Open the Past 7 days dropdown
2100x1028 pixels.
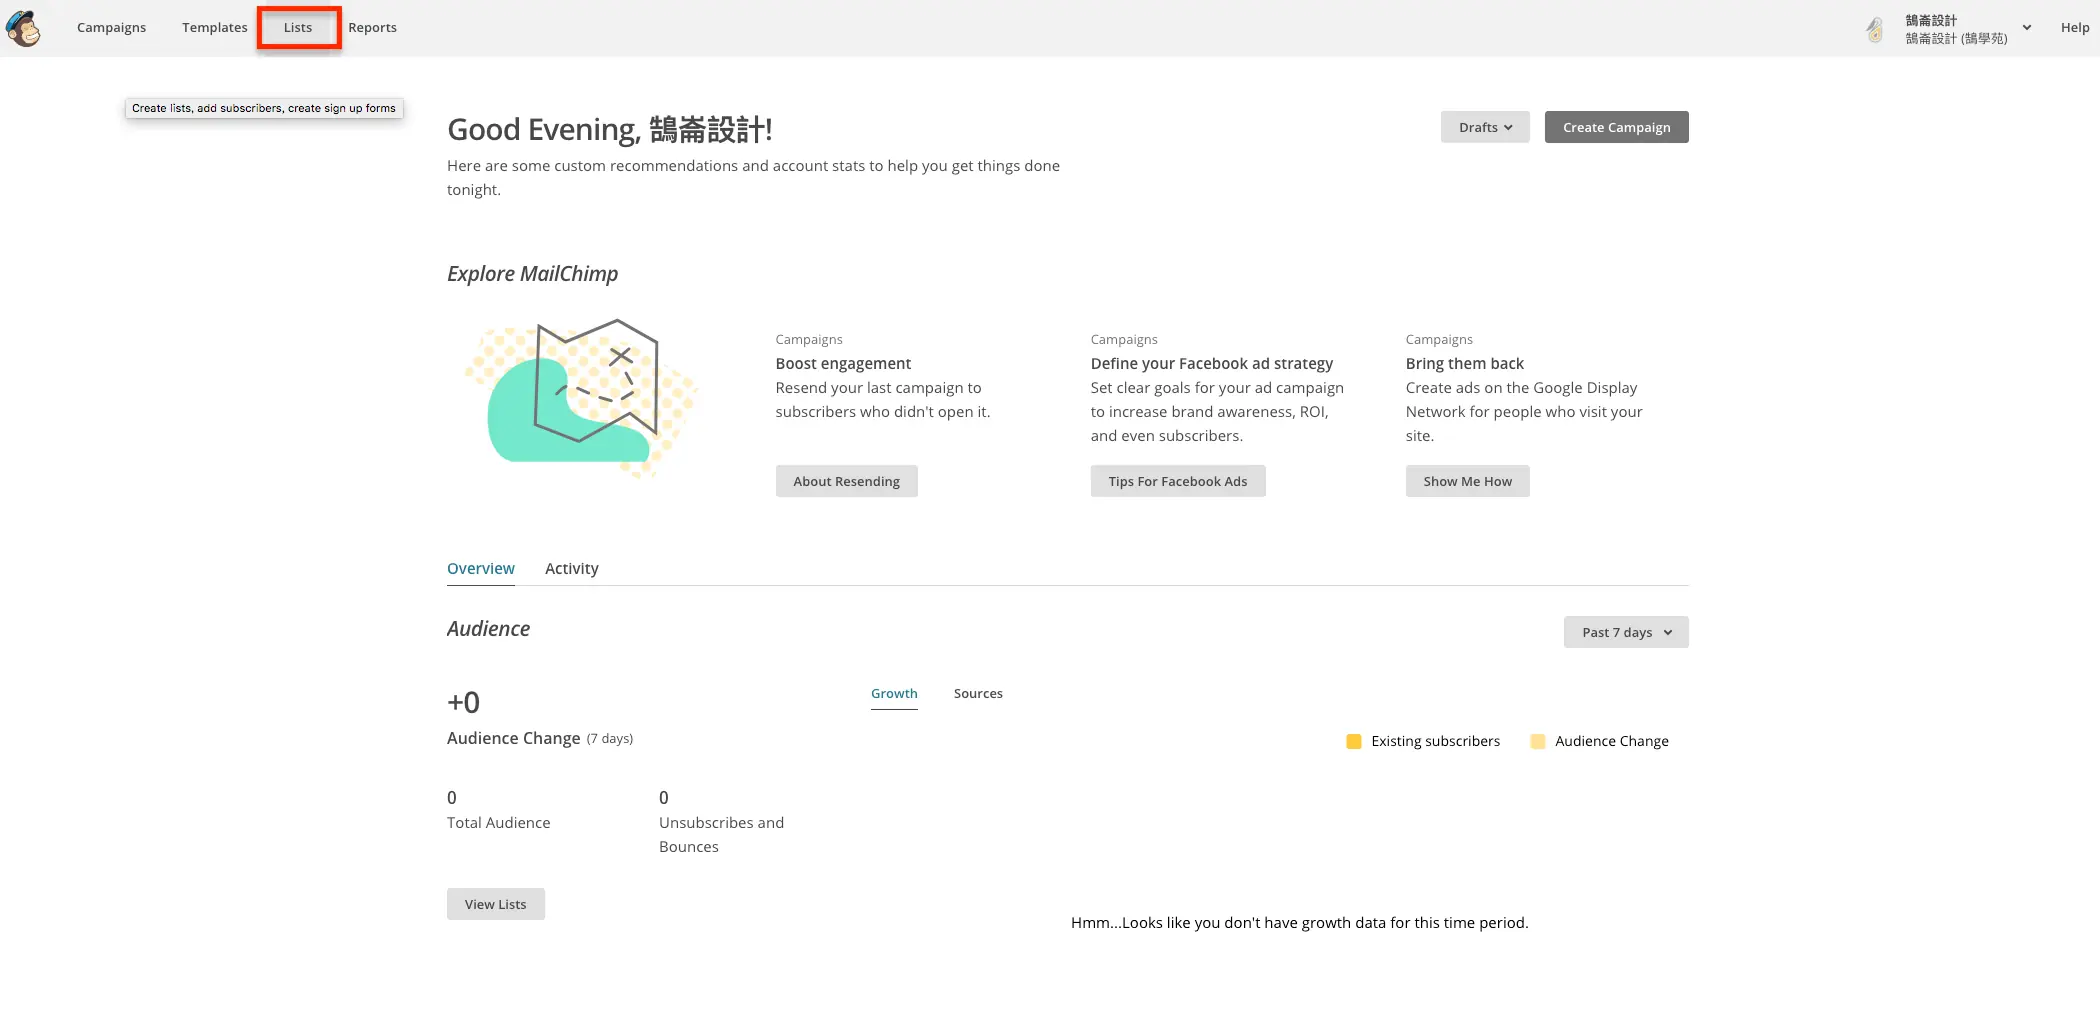click(1626, 632)
